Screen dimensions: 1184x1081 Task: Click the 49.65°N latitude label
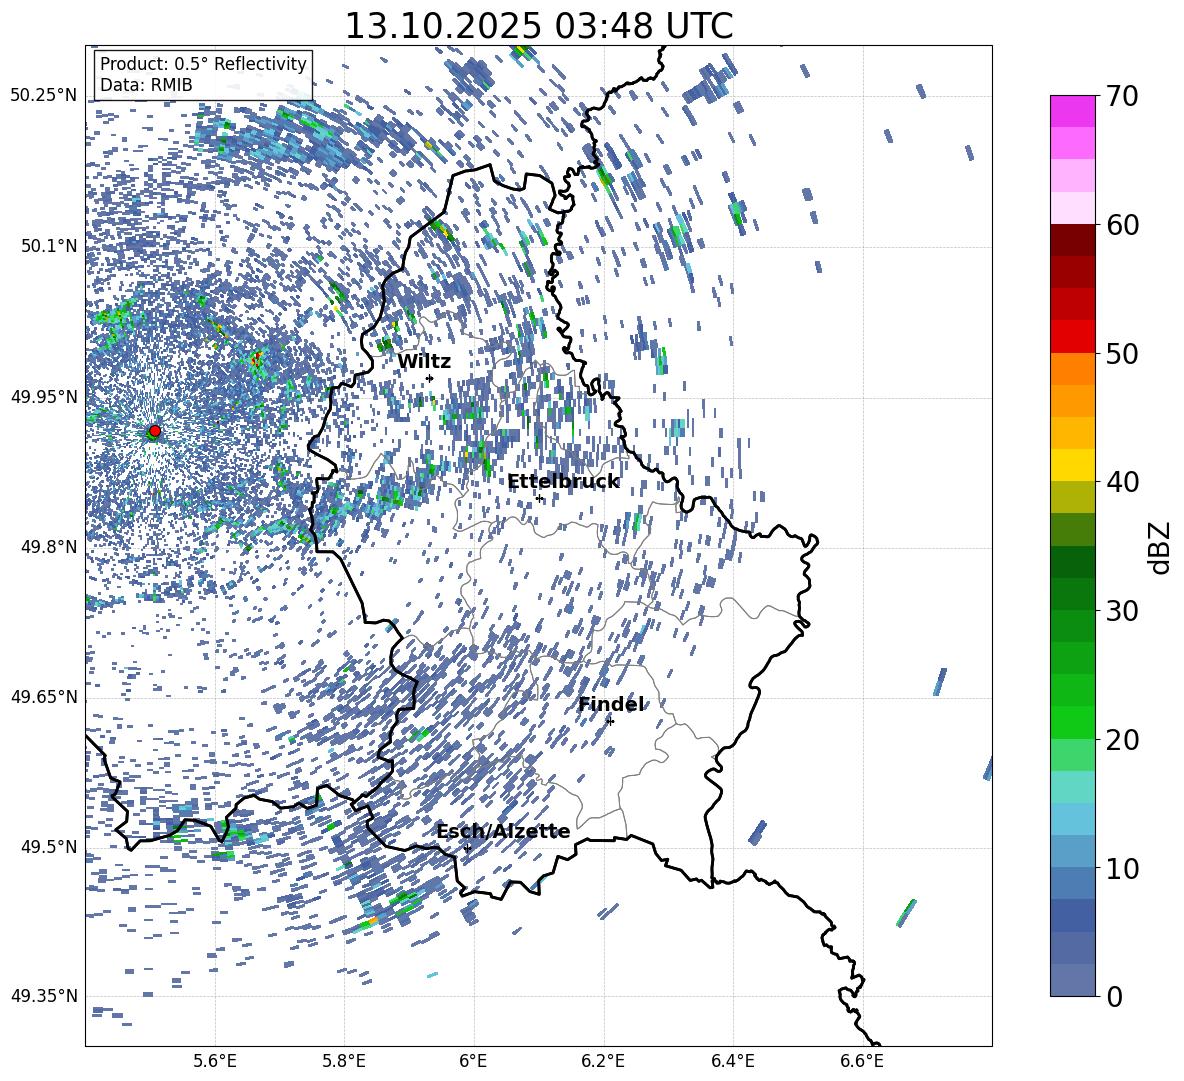click(x=44, y=696)
